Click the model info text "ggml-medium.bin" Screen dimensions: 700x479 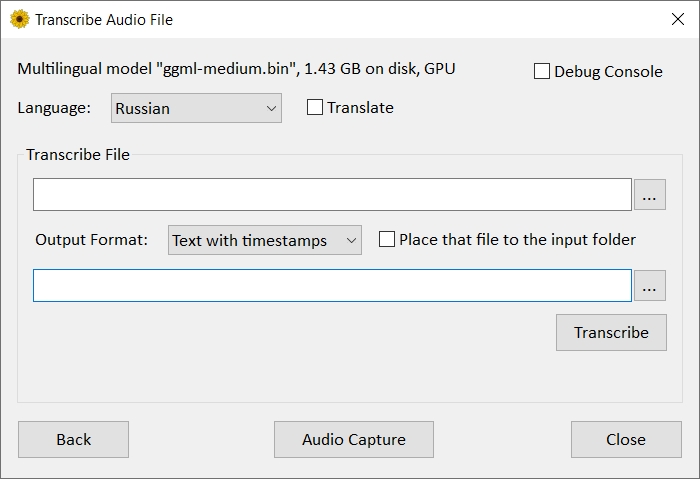[227, 69]
